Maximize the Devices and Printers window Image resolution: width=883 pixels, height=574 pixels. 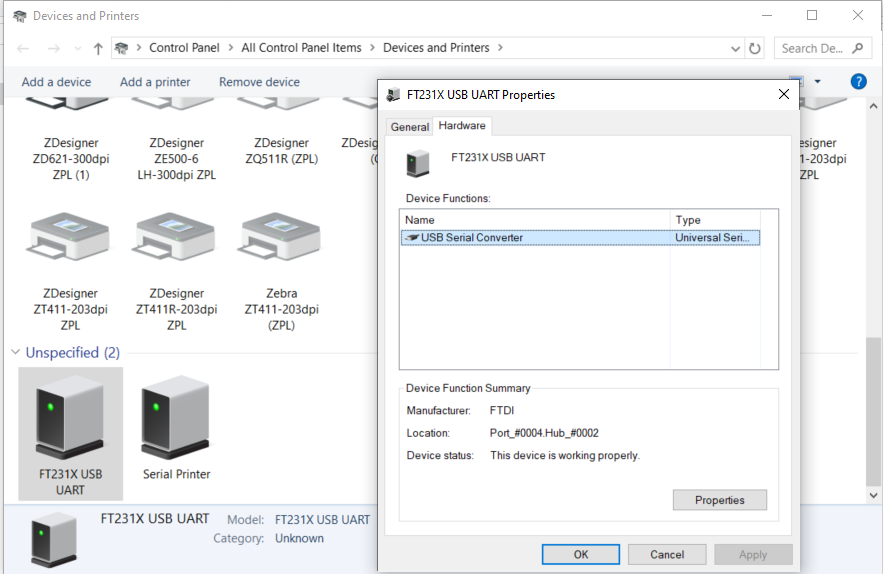coord(811,15)
